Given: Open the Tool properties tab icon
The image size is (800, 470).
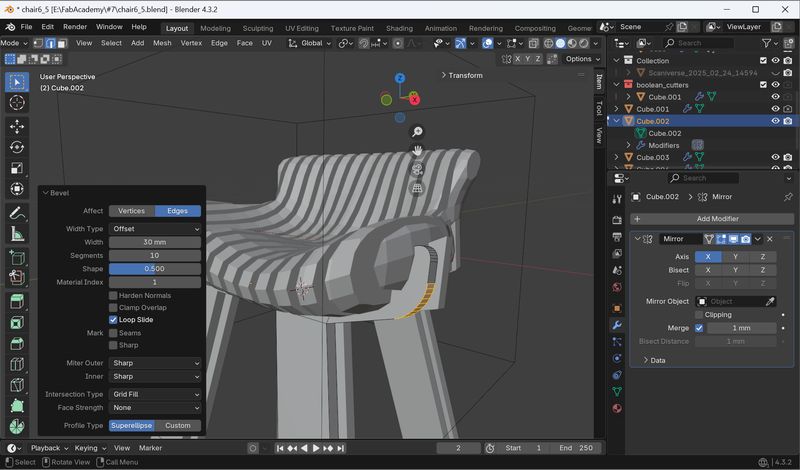Looking at the screenshot, I should tap(617, 199).
